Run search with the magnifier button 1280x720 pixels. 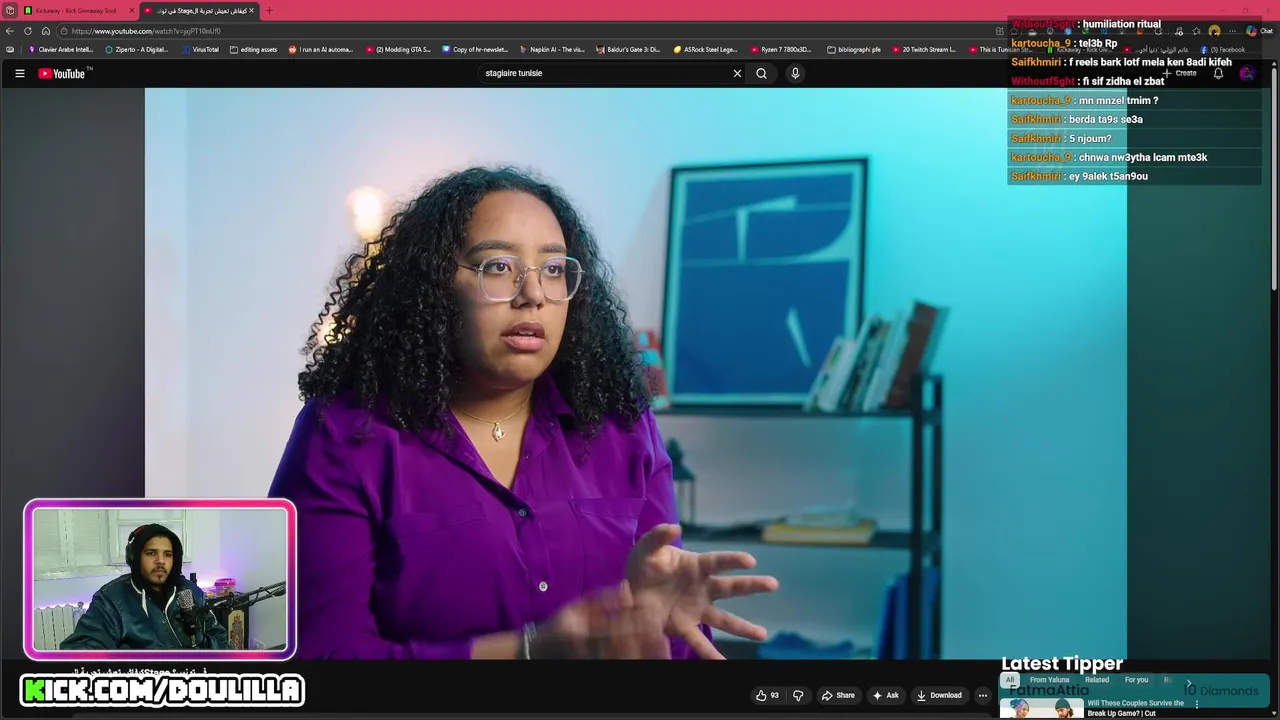point(761,73)
